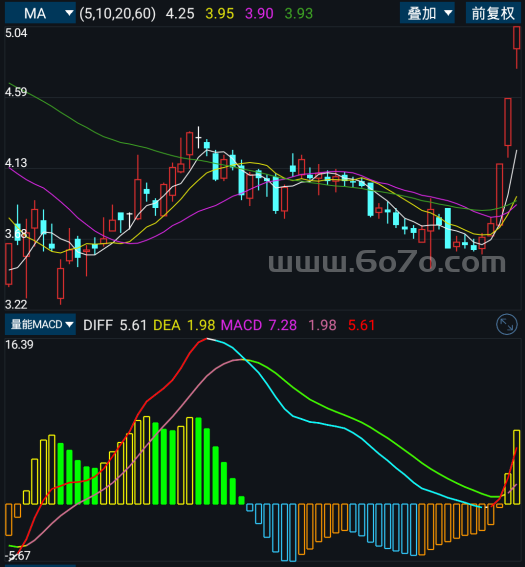Click the 量能MACD dropdown arrow triangle
This screenshot has width=525, height=567.
69,324
